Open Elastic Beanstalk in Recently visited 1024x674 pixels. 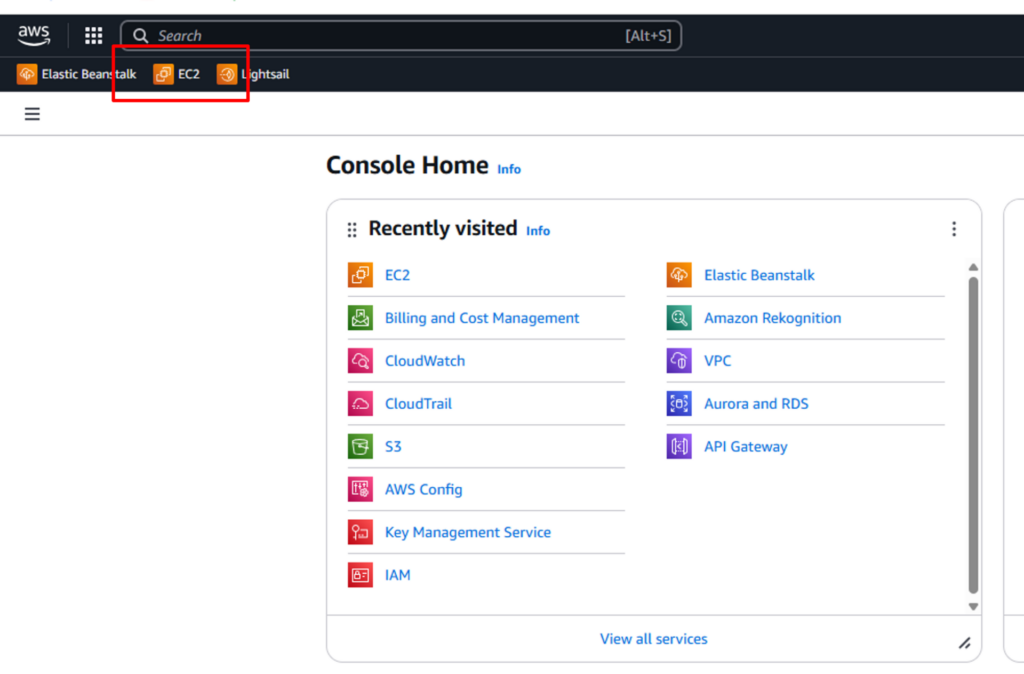760,275
